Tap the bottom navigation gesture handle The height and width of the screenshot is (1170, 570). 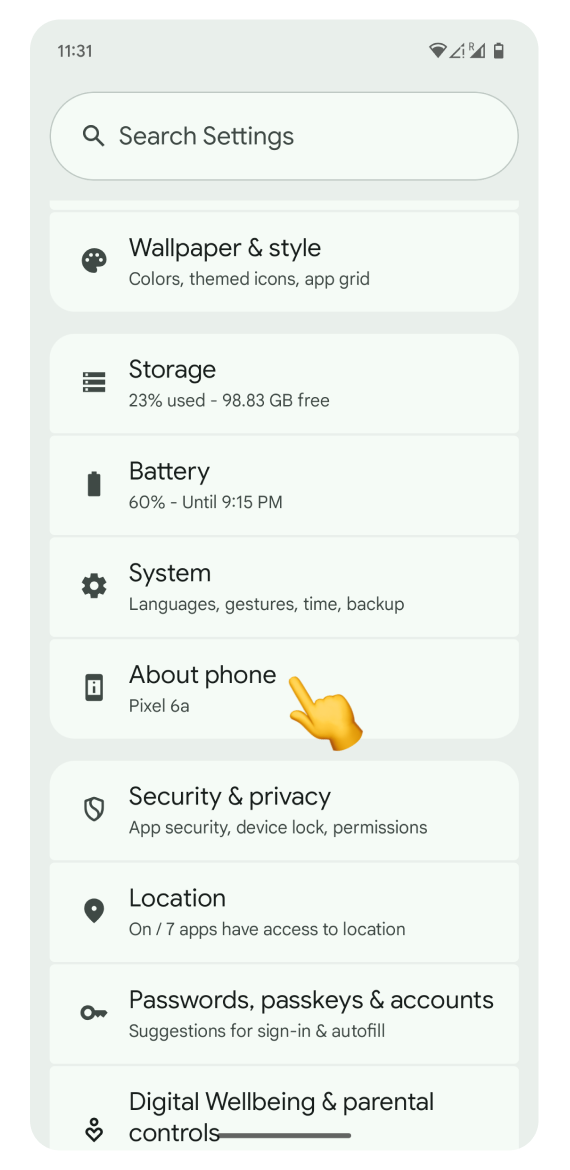click(x=284, y=1136)
